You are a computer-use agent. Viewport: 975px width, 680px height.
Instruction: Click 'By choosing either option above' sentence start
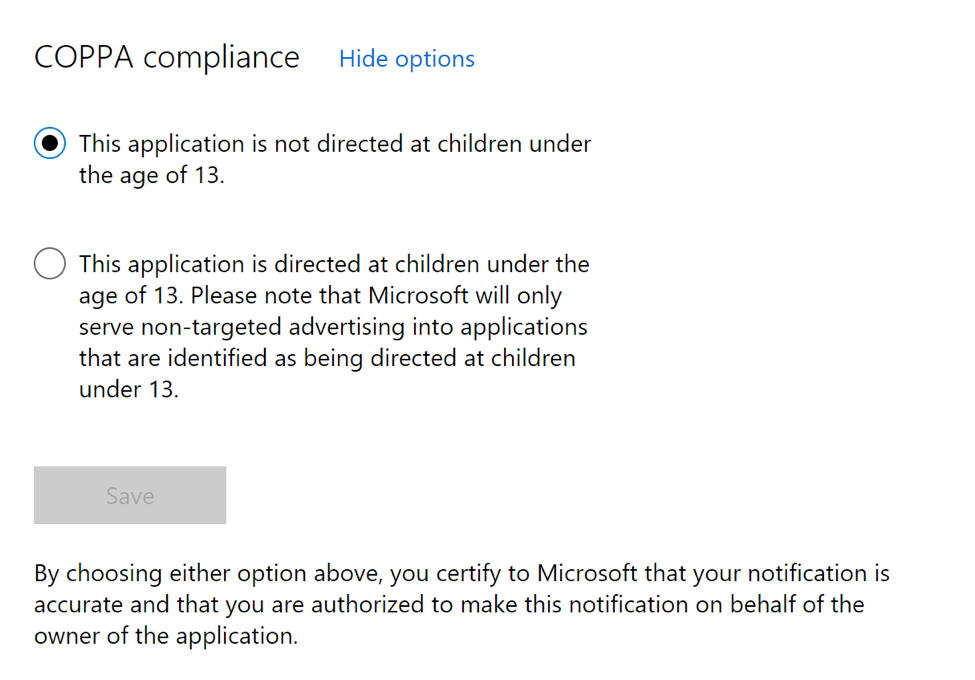(208, 573)
